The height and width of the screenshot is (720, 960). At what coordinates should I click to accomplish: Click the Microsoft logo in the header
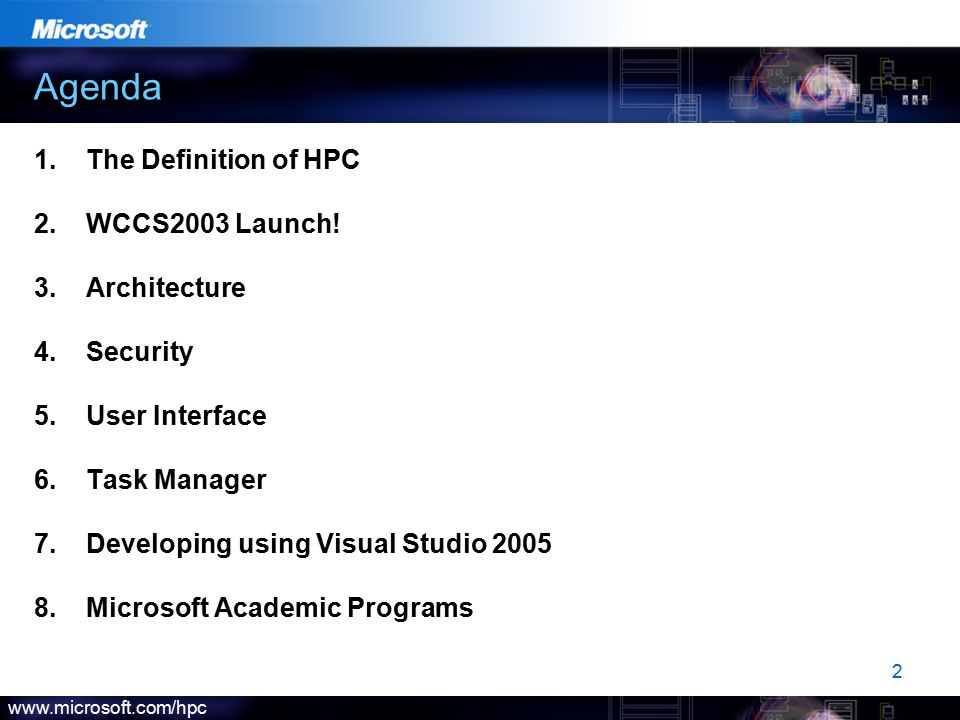click(x=89, y=29)
